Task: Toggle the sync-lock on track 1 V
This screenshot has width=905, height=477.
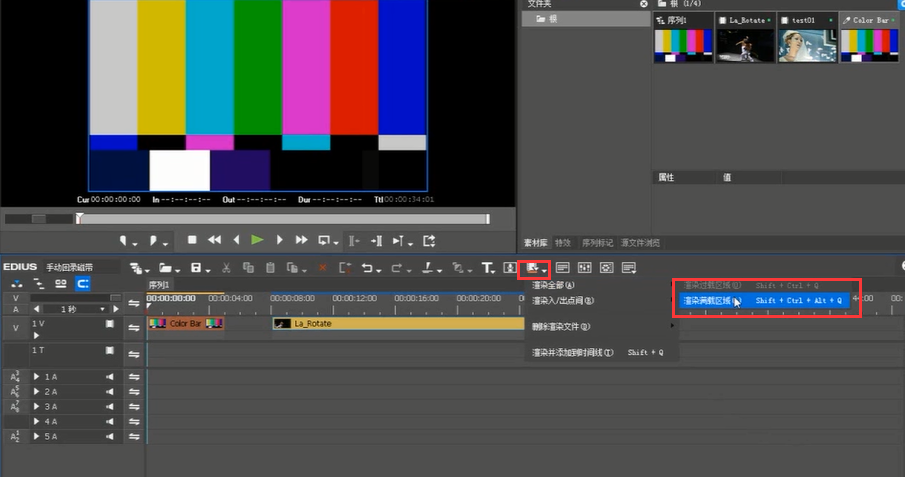Action: coord(133,328)
